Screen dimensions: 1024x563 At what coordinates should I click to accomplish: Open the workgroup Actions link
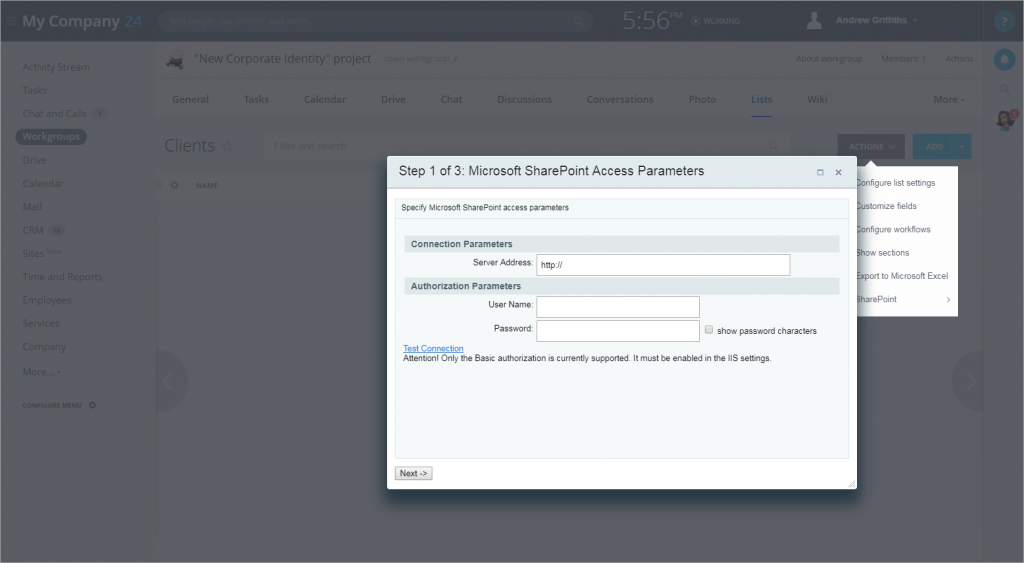pos(959,59)
